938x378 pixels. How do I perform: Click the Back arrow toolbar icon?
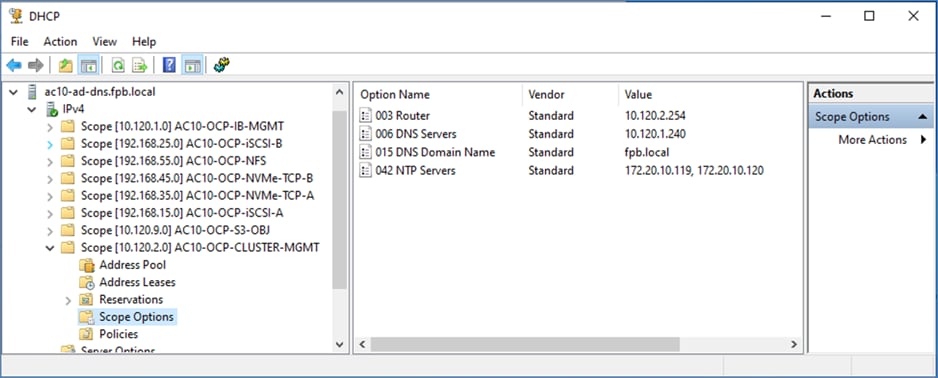(x=14, y=65)
